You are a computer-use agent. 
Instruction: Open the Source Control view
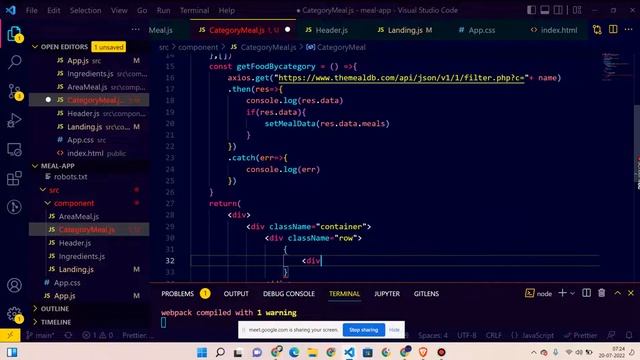point(15,92)
